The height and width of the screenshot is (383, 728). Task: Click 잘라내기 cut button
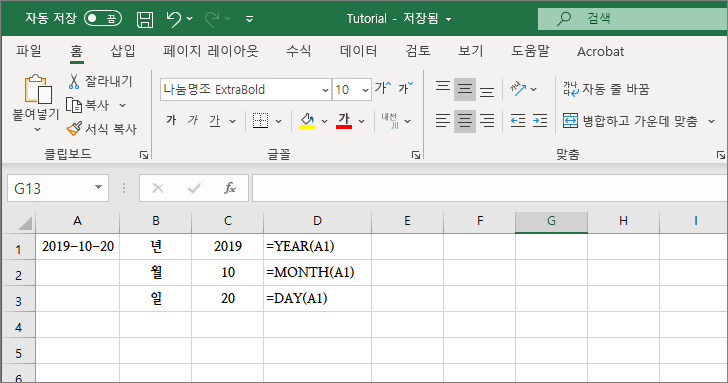(x=100, y=81)
